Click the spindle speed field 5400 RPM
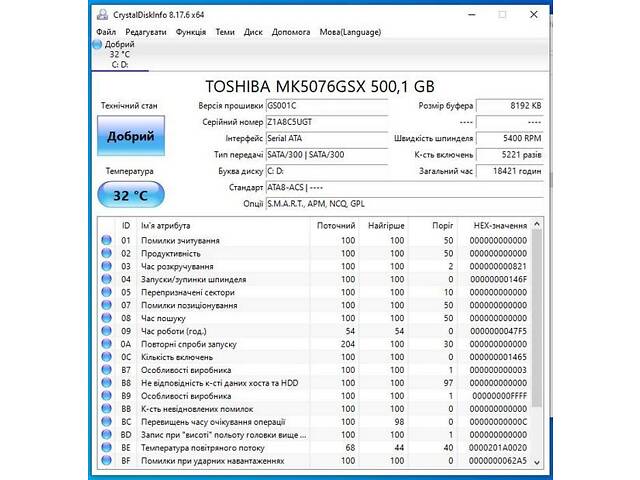Viewport: 640px width, 480px height. (x=510, y=138)
